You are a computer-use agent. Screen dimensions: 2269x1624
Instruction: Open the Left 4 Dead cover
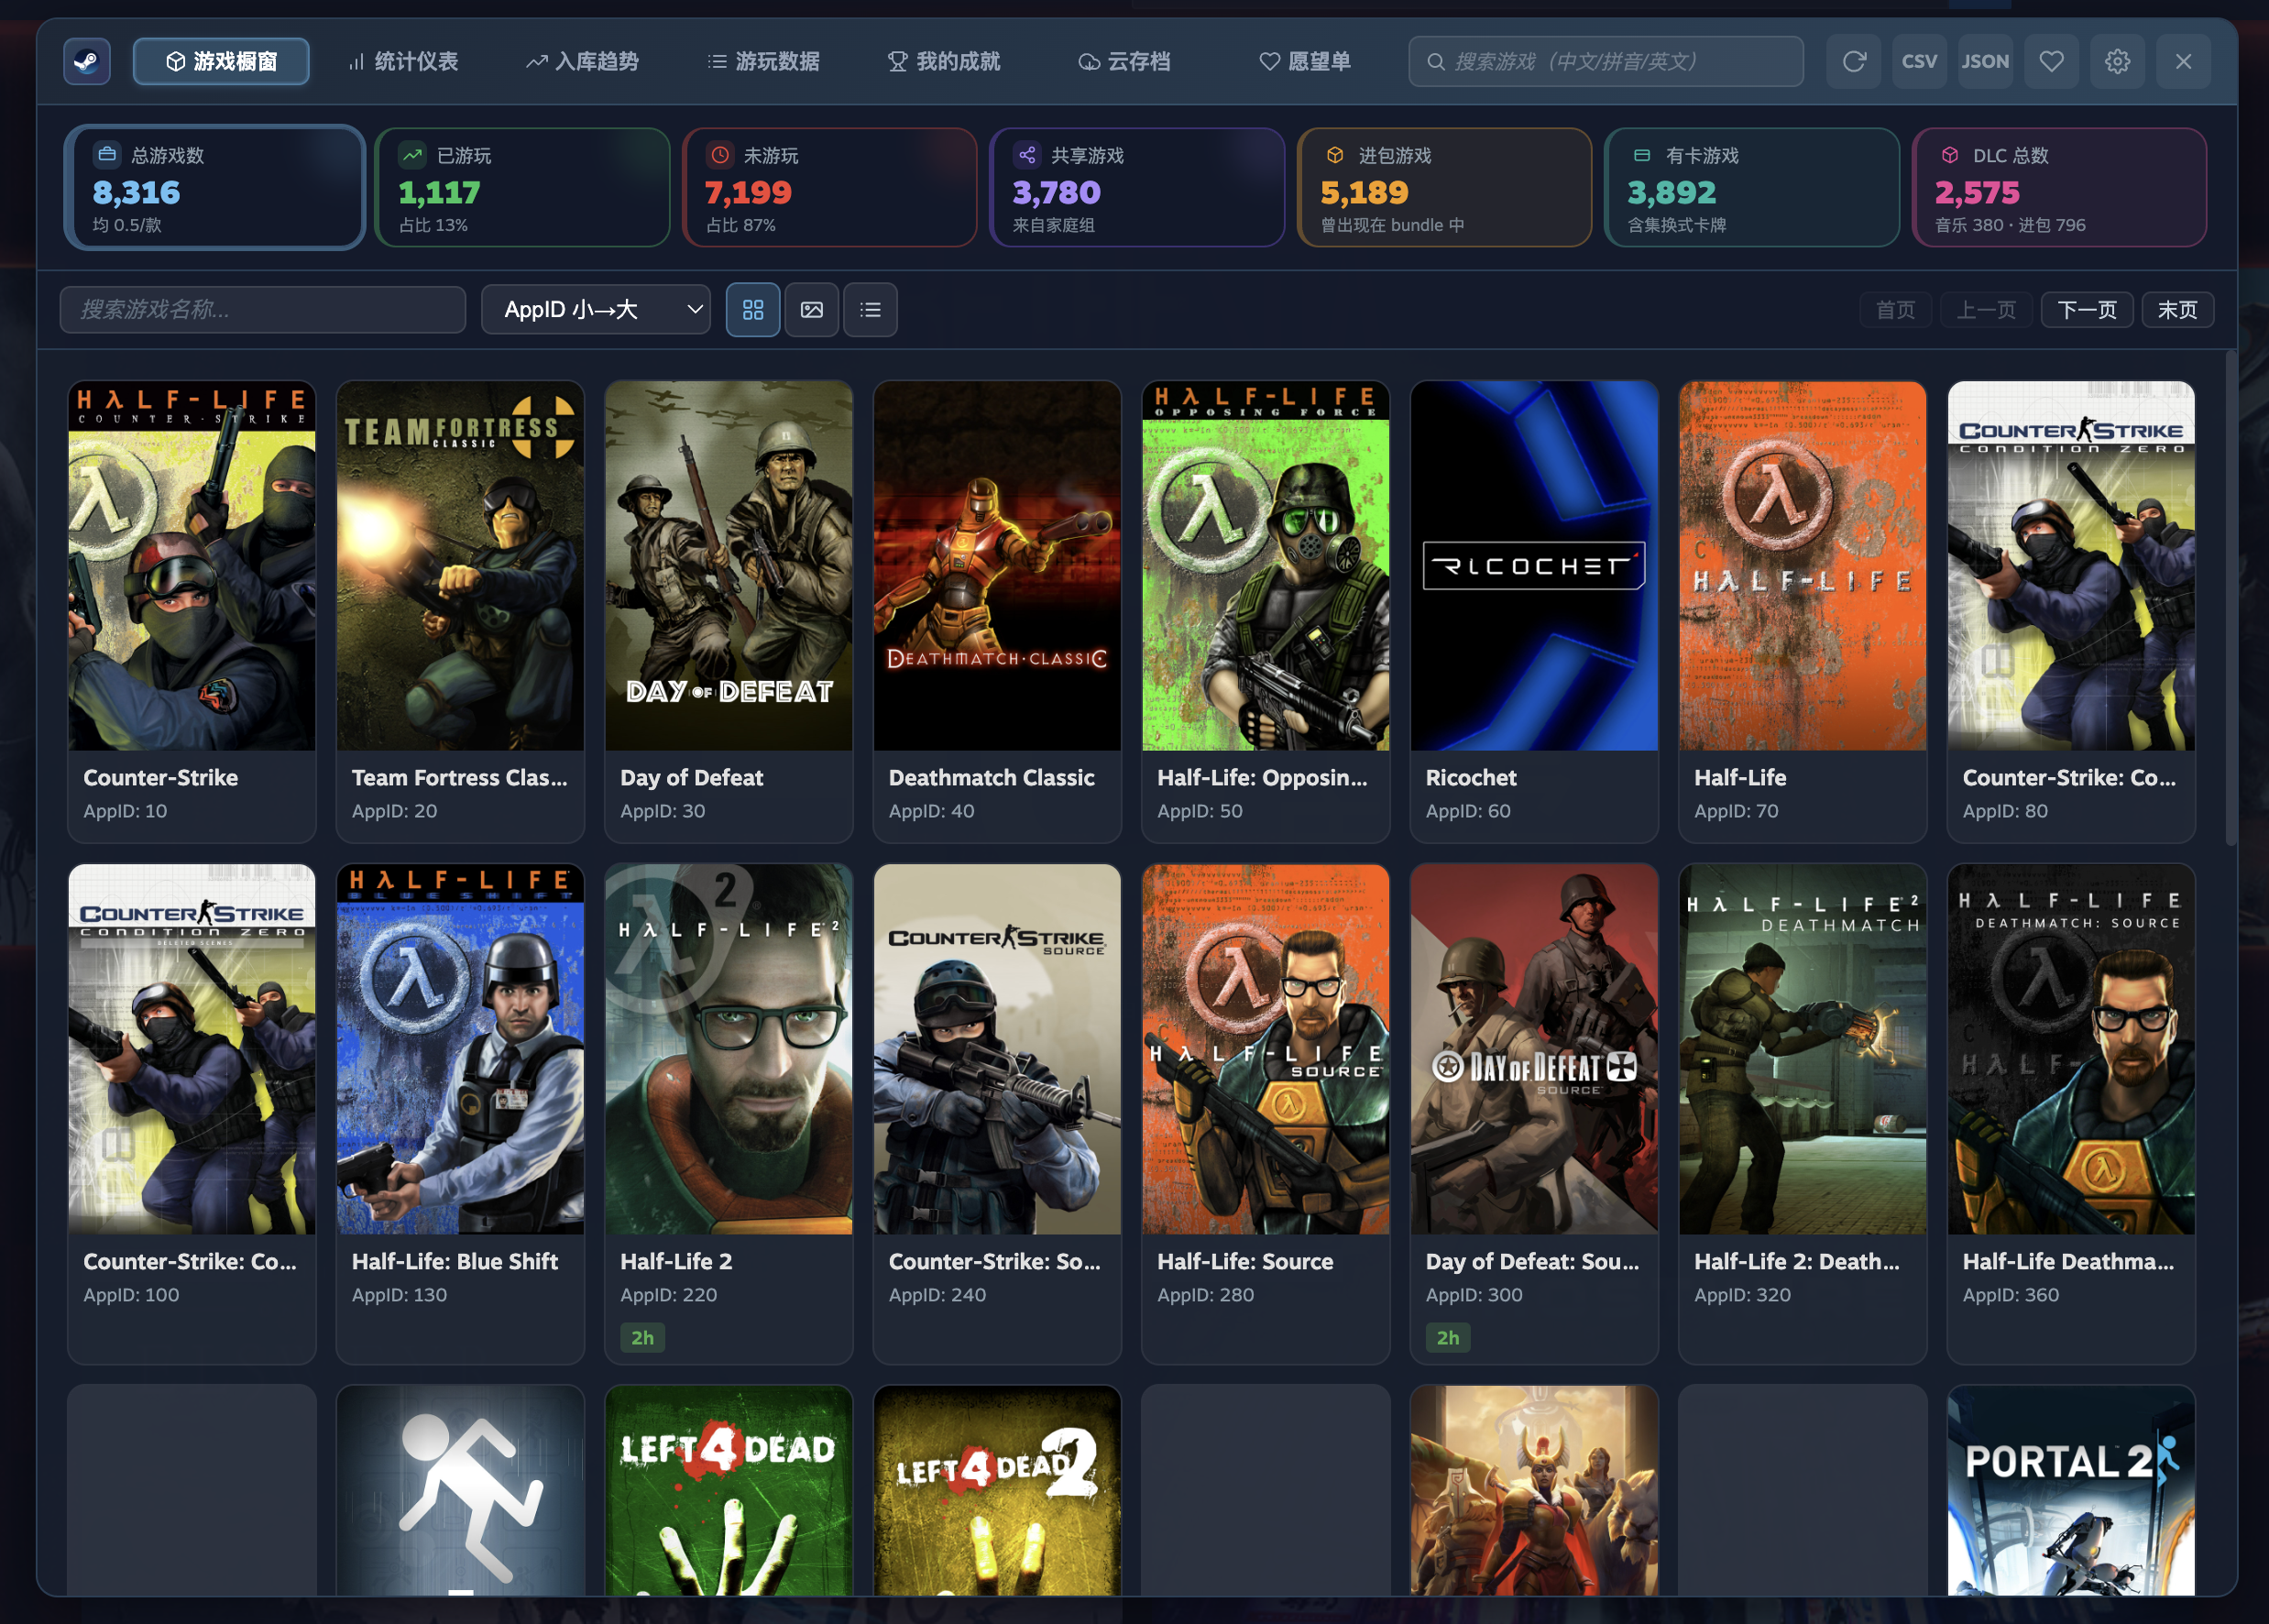tap(729, 1490)
